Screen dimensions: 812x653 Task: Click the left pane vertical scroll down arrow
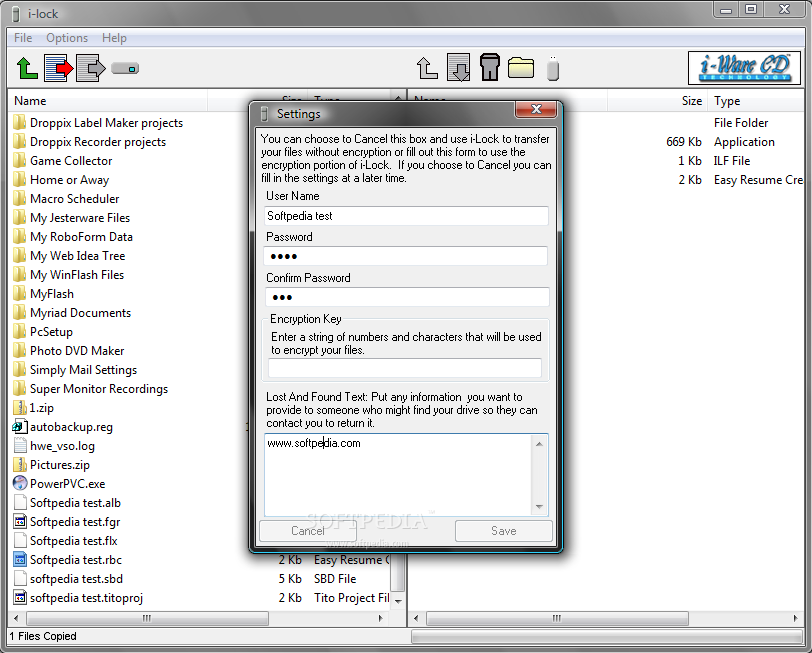click(398, 601)
